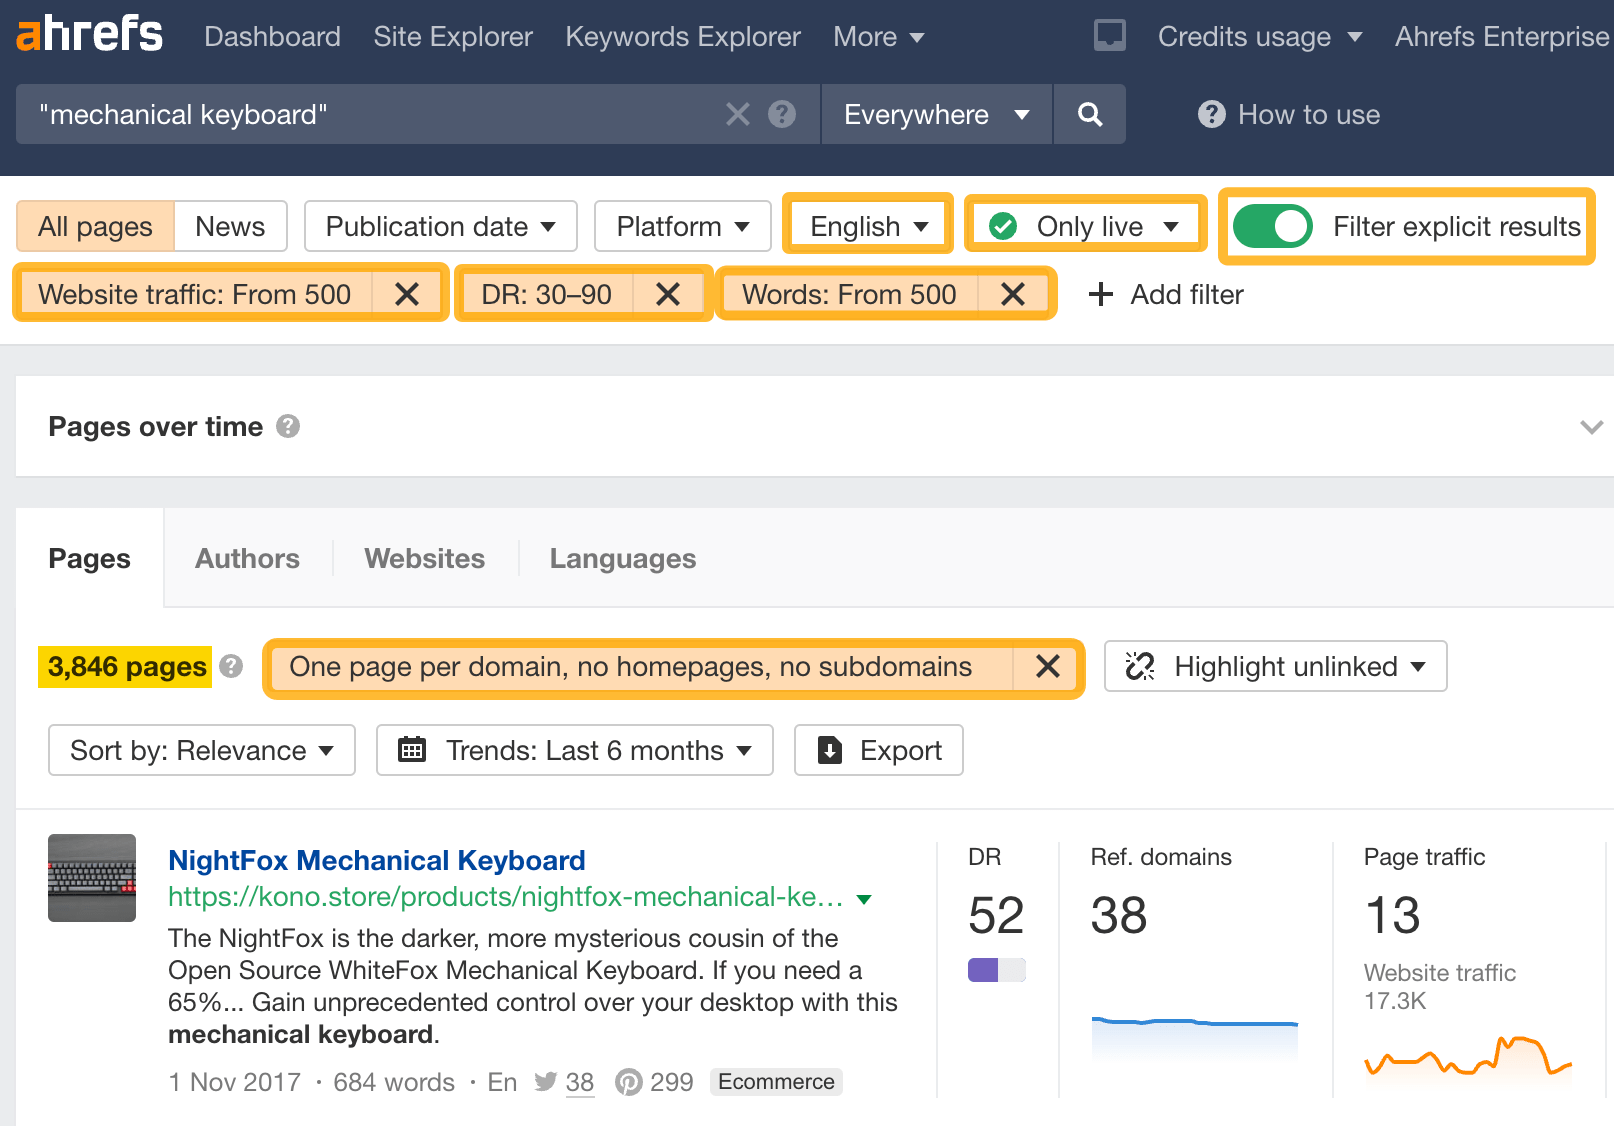Screen dimensions: 1614x1126
Task: Disable the Filter explicit results toggle
Action: coord(1273,226)
